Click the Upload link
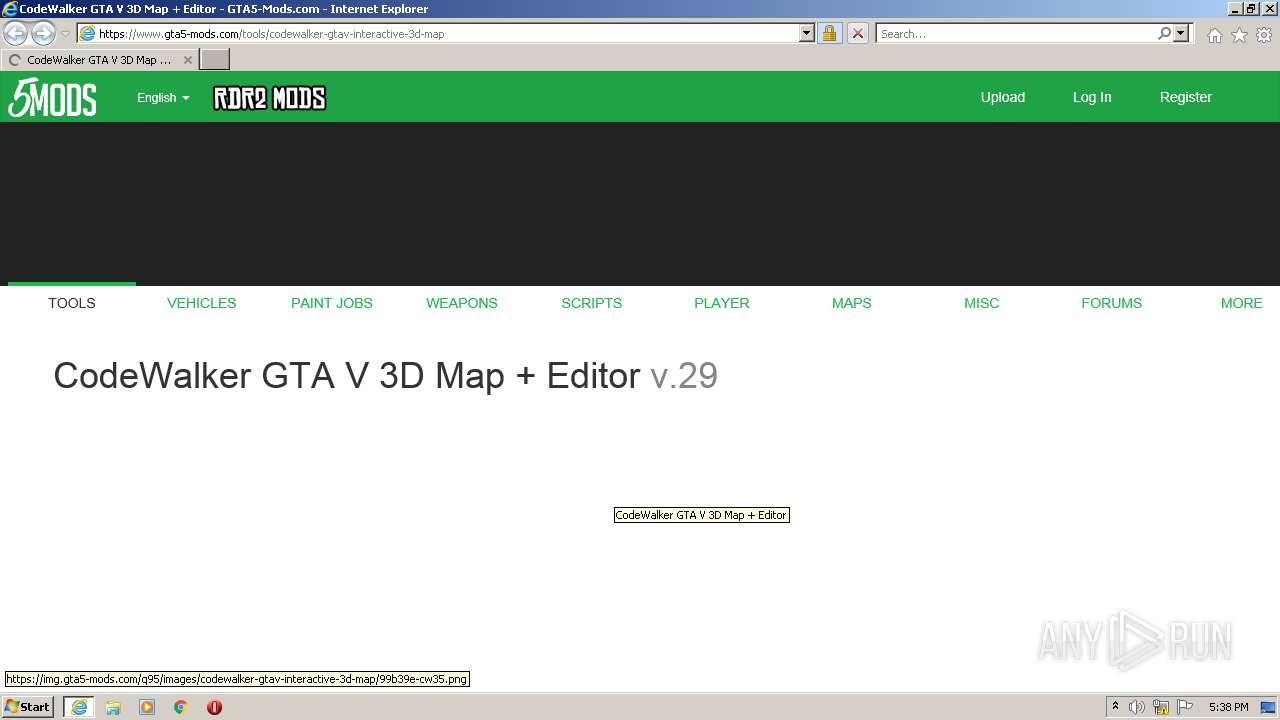Viewport: 1280px width, 720px height. tap(1002, 97)
